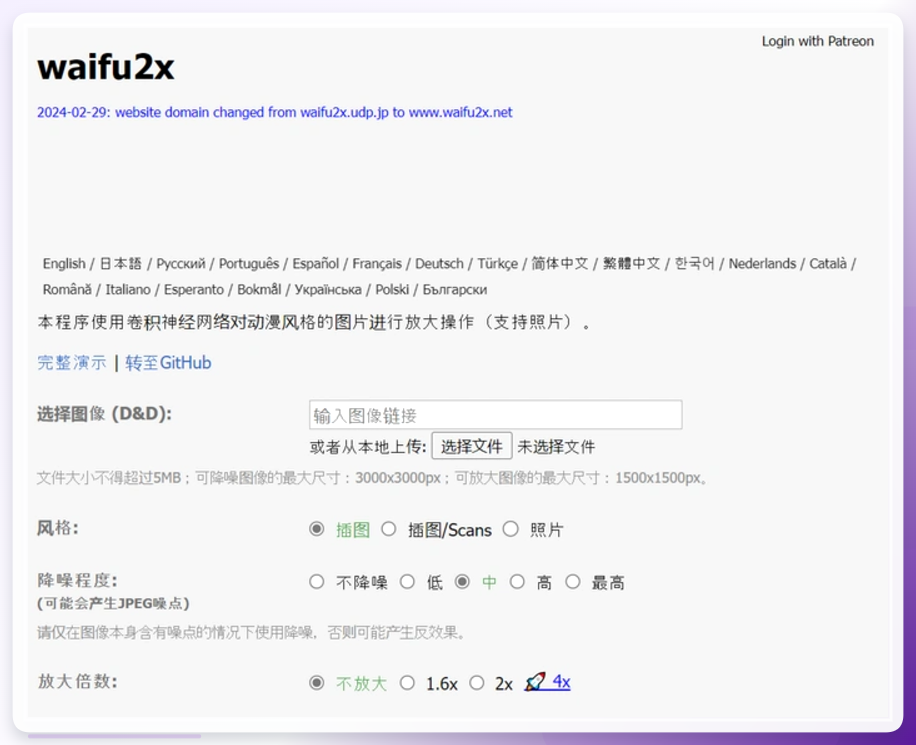Switch language to English
This screenshot has width=916, height=745.
tap(64, 264)
